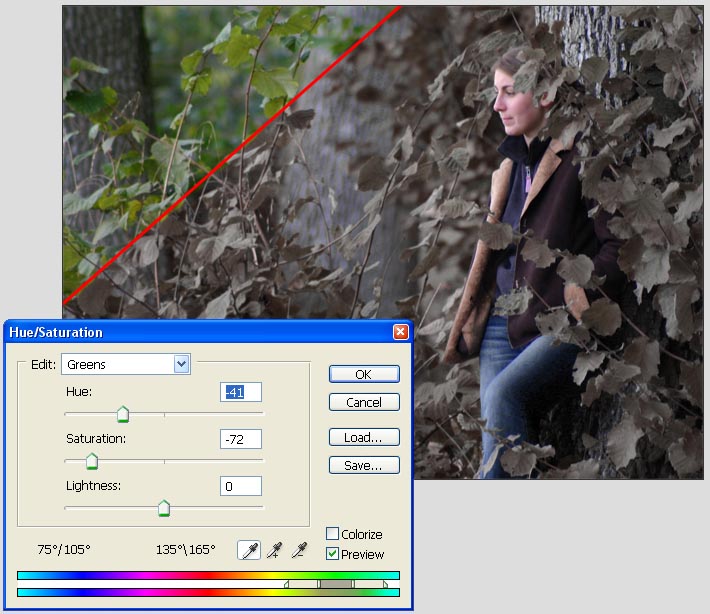Click the right falloff triangle marker on range bar
710x614 pixels.
coord(385,585)
